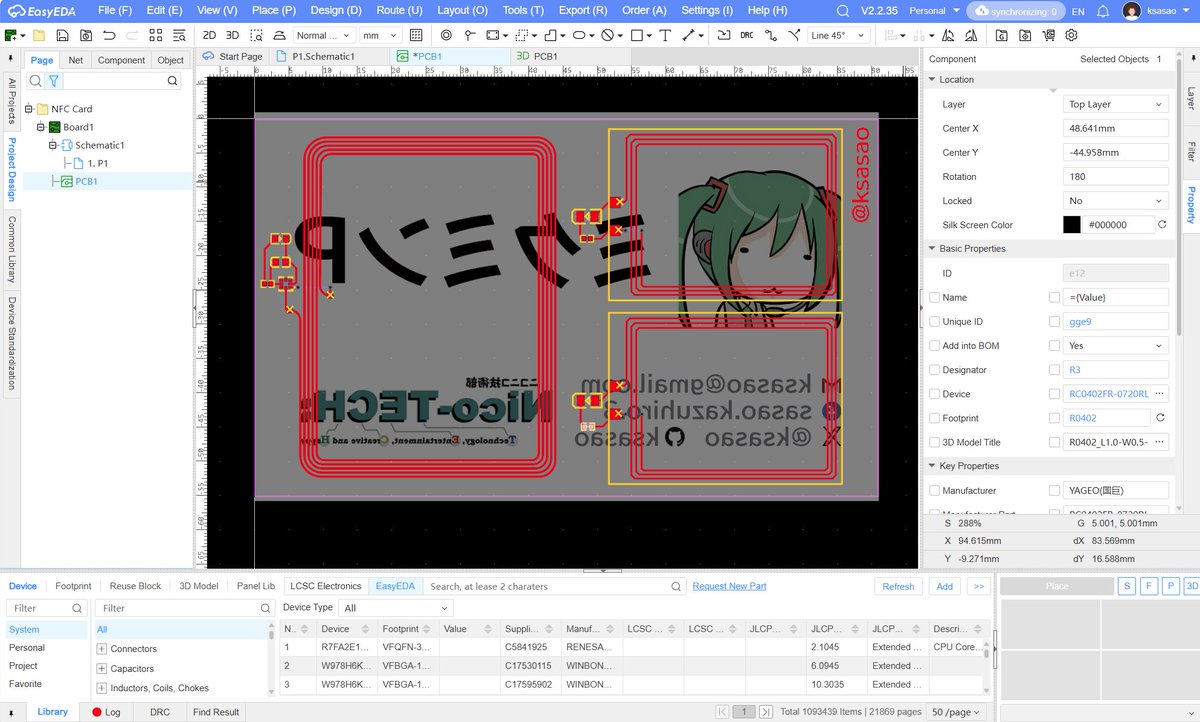Screen dimensions: 1200x722
Task: Click the black Silk Screen Color swatch
Action: tap(1071, 225)
